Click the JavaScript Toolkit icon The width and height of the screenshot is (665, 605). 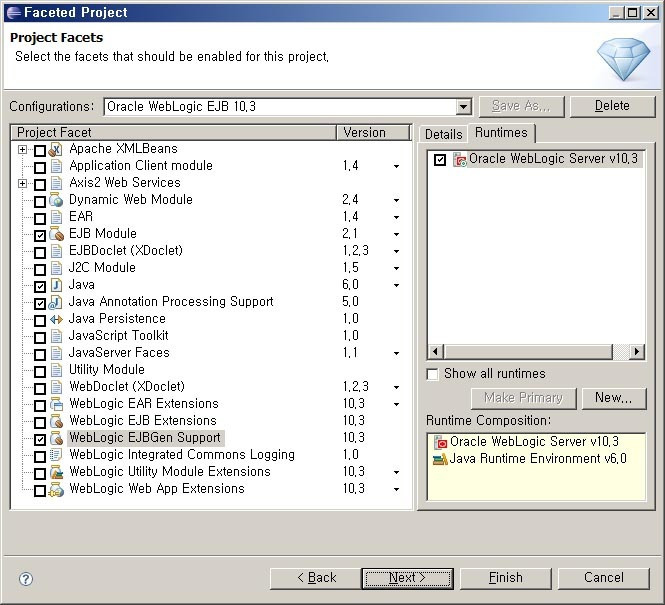click(x=56, y=336)
